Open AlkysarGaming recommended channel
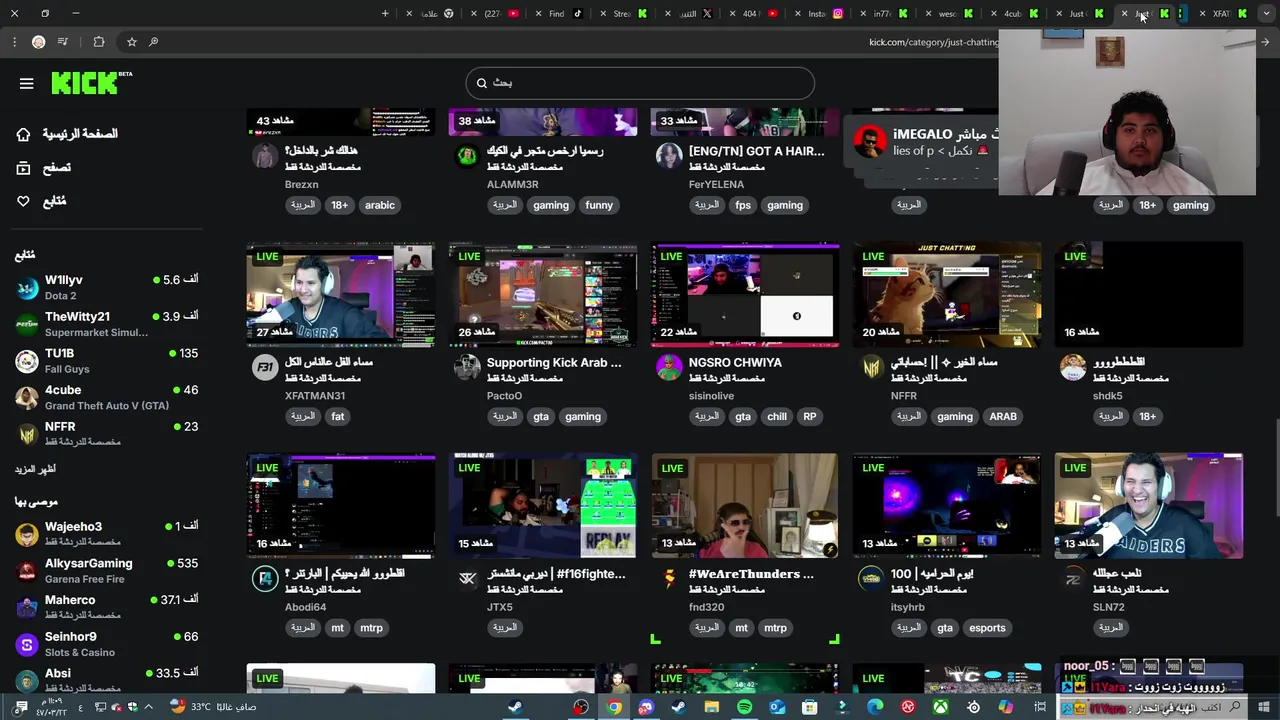The height and width of the screenshot is (720, 1280). pos(106,570)
